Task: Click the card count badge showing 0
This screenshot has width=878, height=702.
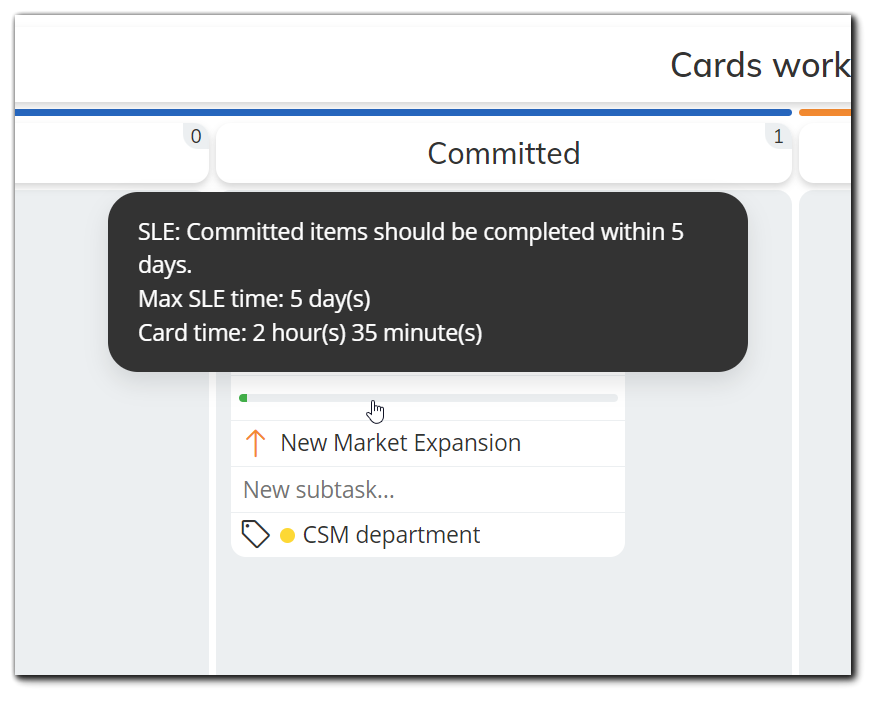Action: point(196,136)
